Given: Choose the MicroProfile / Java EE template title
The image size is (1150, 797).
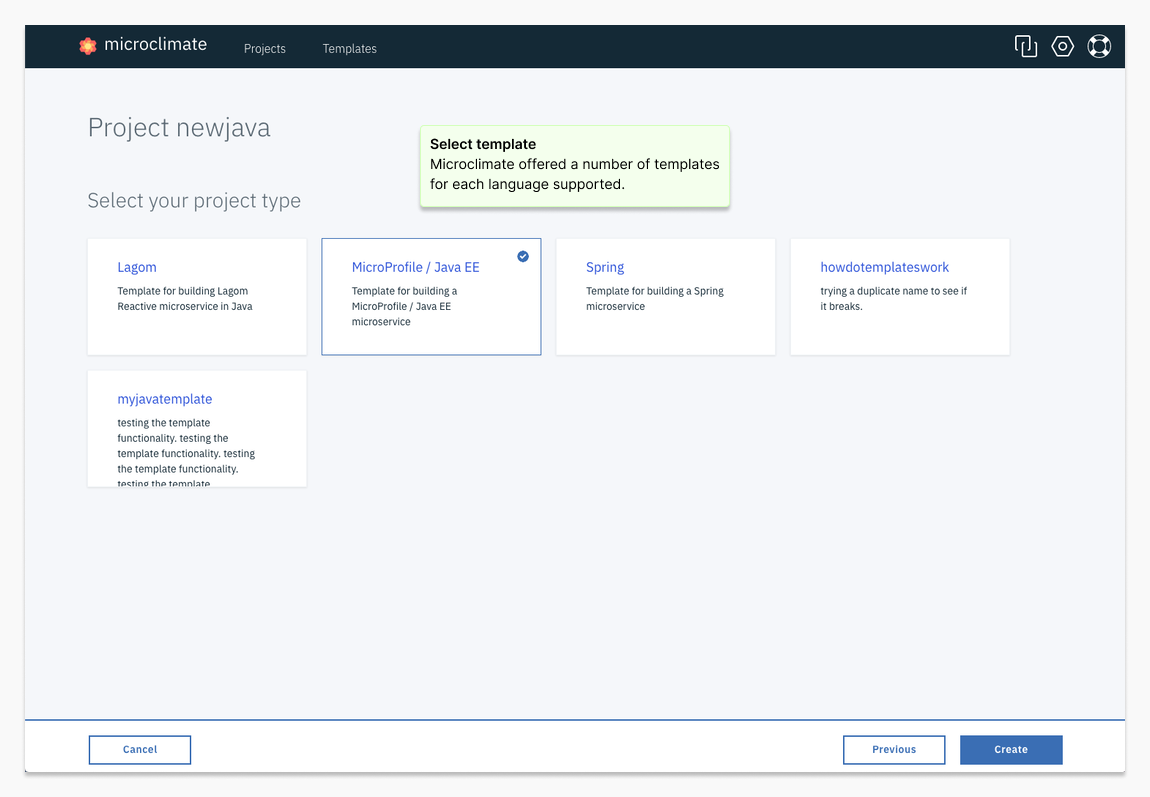Looking at the screenshot, I should [x=415, y=267].
